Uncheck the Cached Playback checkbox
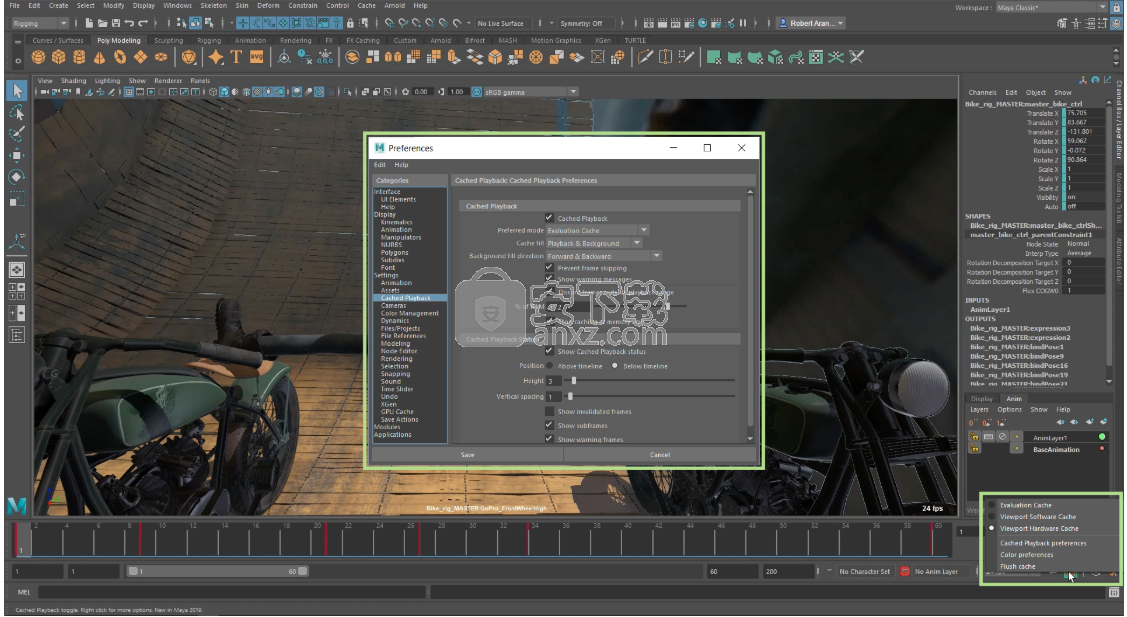 [x=549, y=217]
